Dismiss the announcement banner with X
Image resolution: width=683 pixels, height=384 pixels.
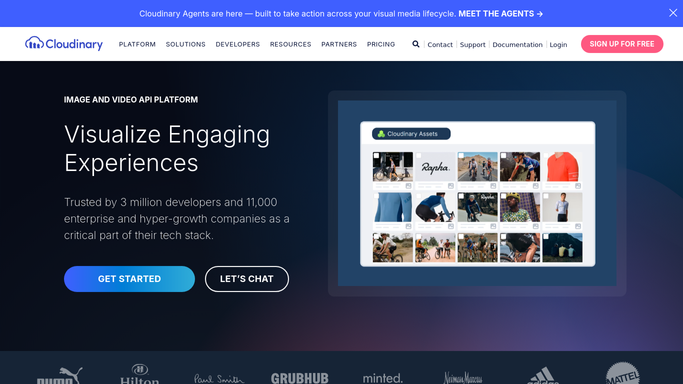pyautogui.click(x=673, y=13)
